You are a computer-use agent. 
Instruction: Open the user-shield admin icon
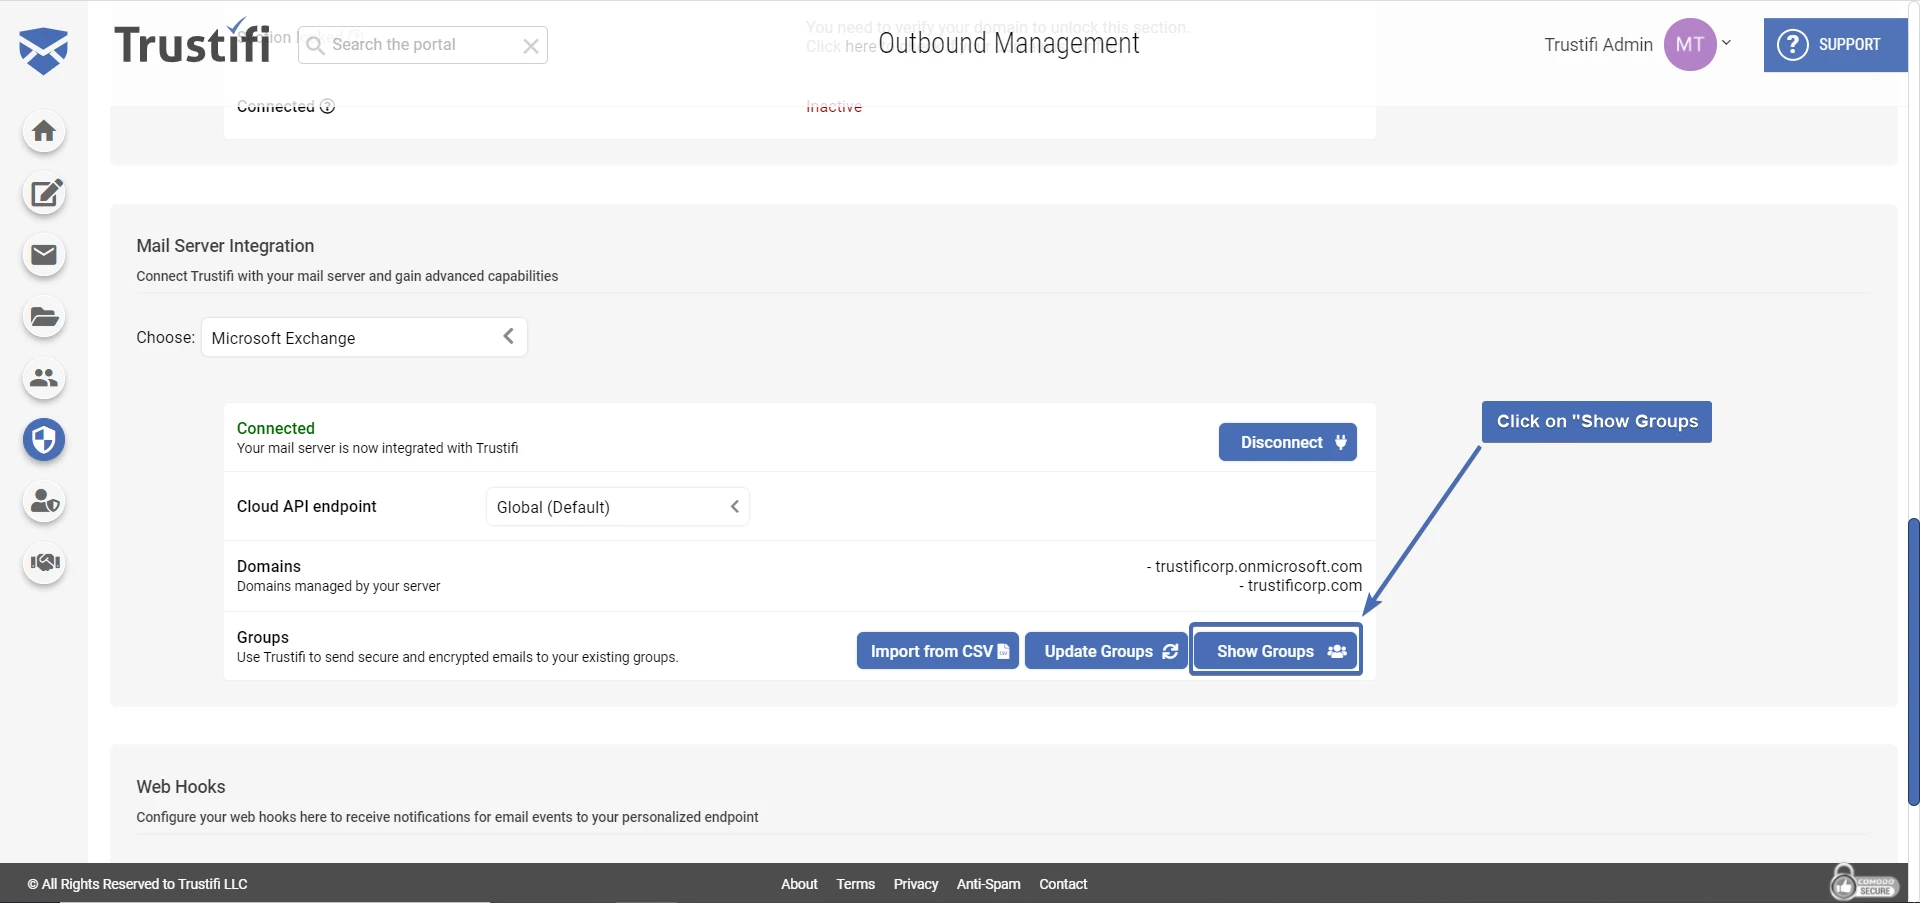point(44,501)
